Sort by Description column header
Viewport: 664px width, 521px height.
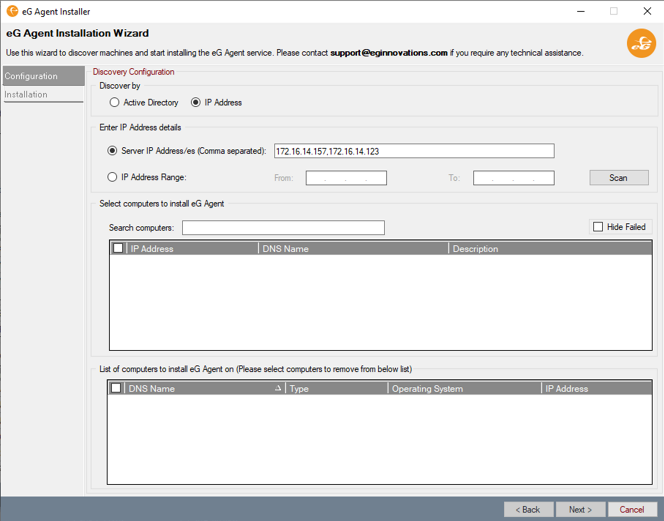point(550,249)
